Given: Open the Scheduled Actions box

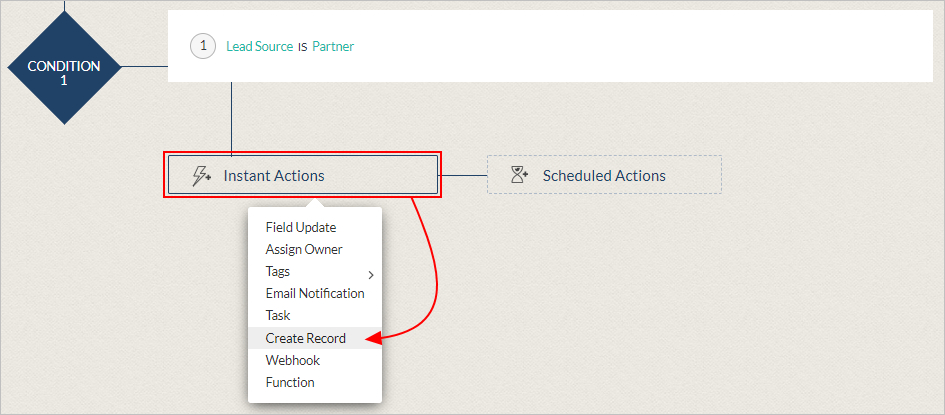Looking at the screenshot, I should pyautogui.click(x=604, y=175).
